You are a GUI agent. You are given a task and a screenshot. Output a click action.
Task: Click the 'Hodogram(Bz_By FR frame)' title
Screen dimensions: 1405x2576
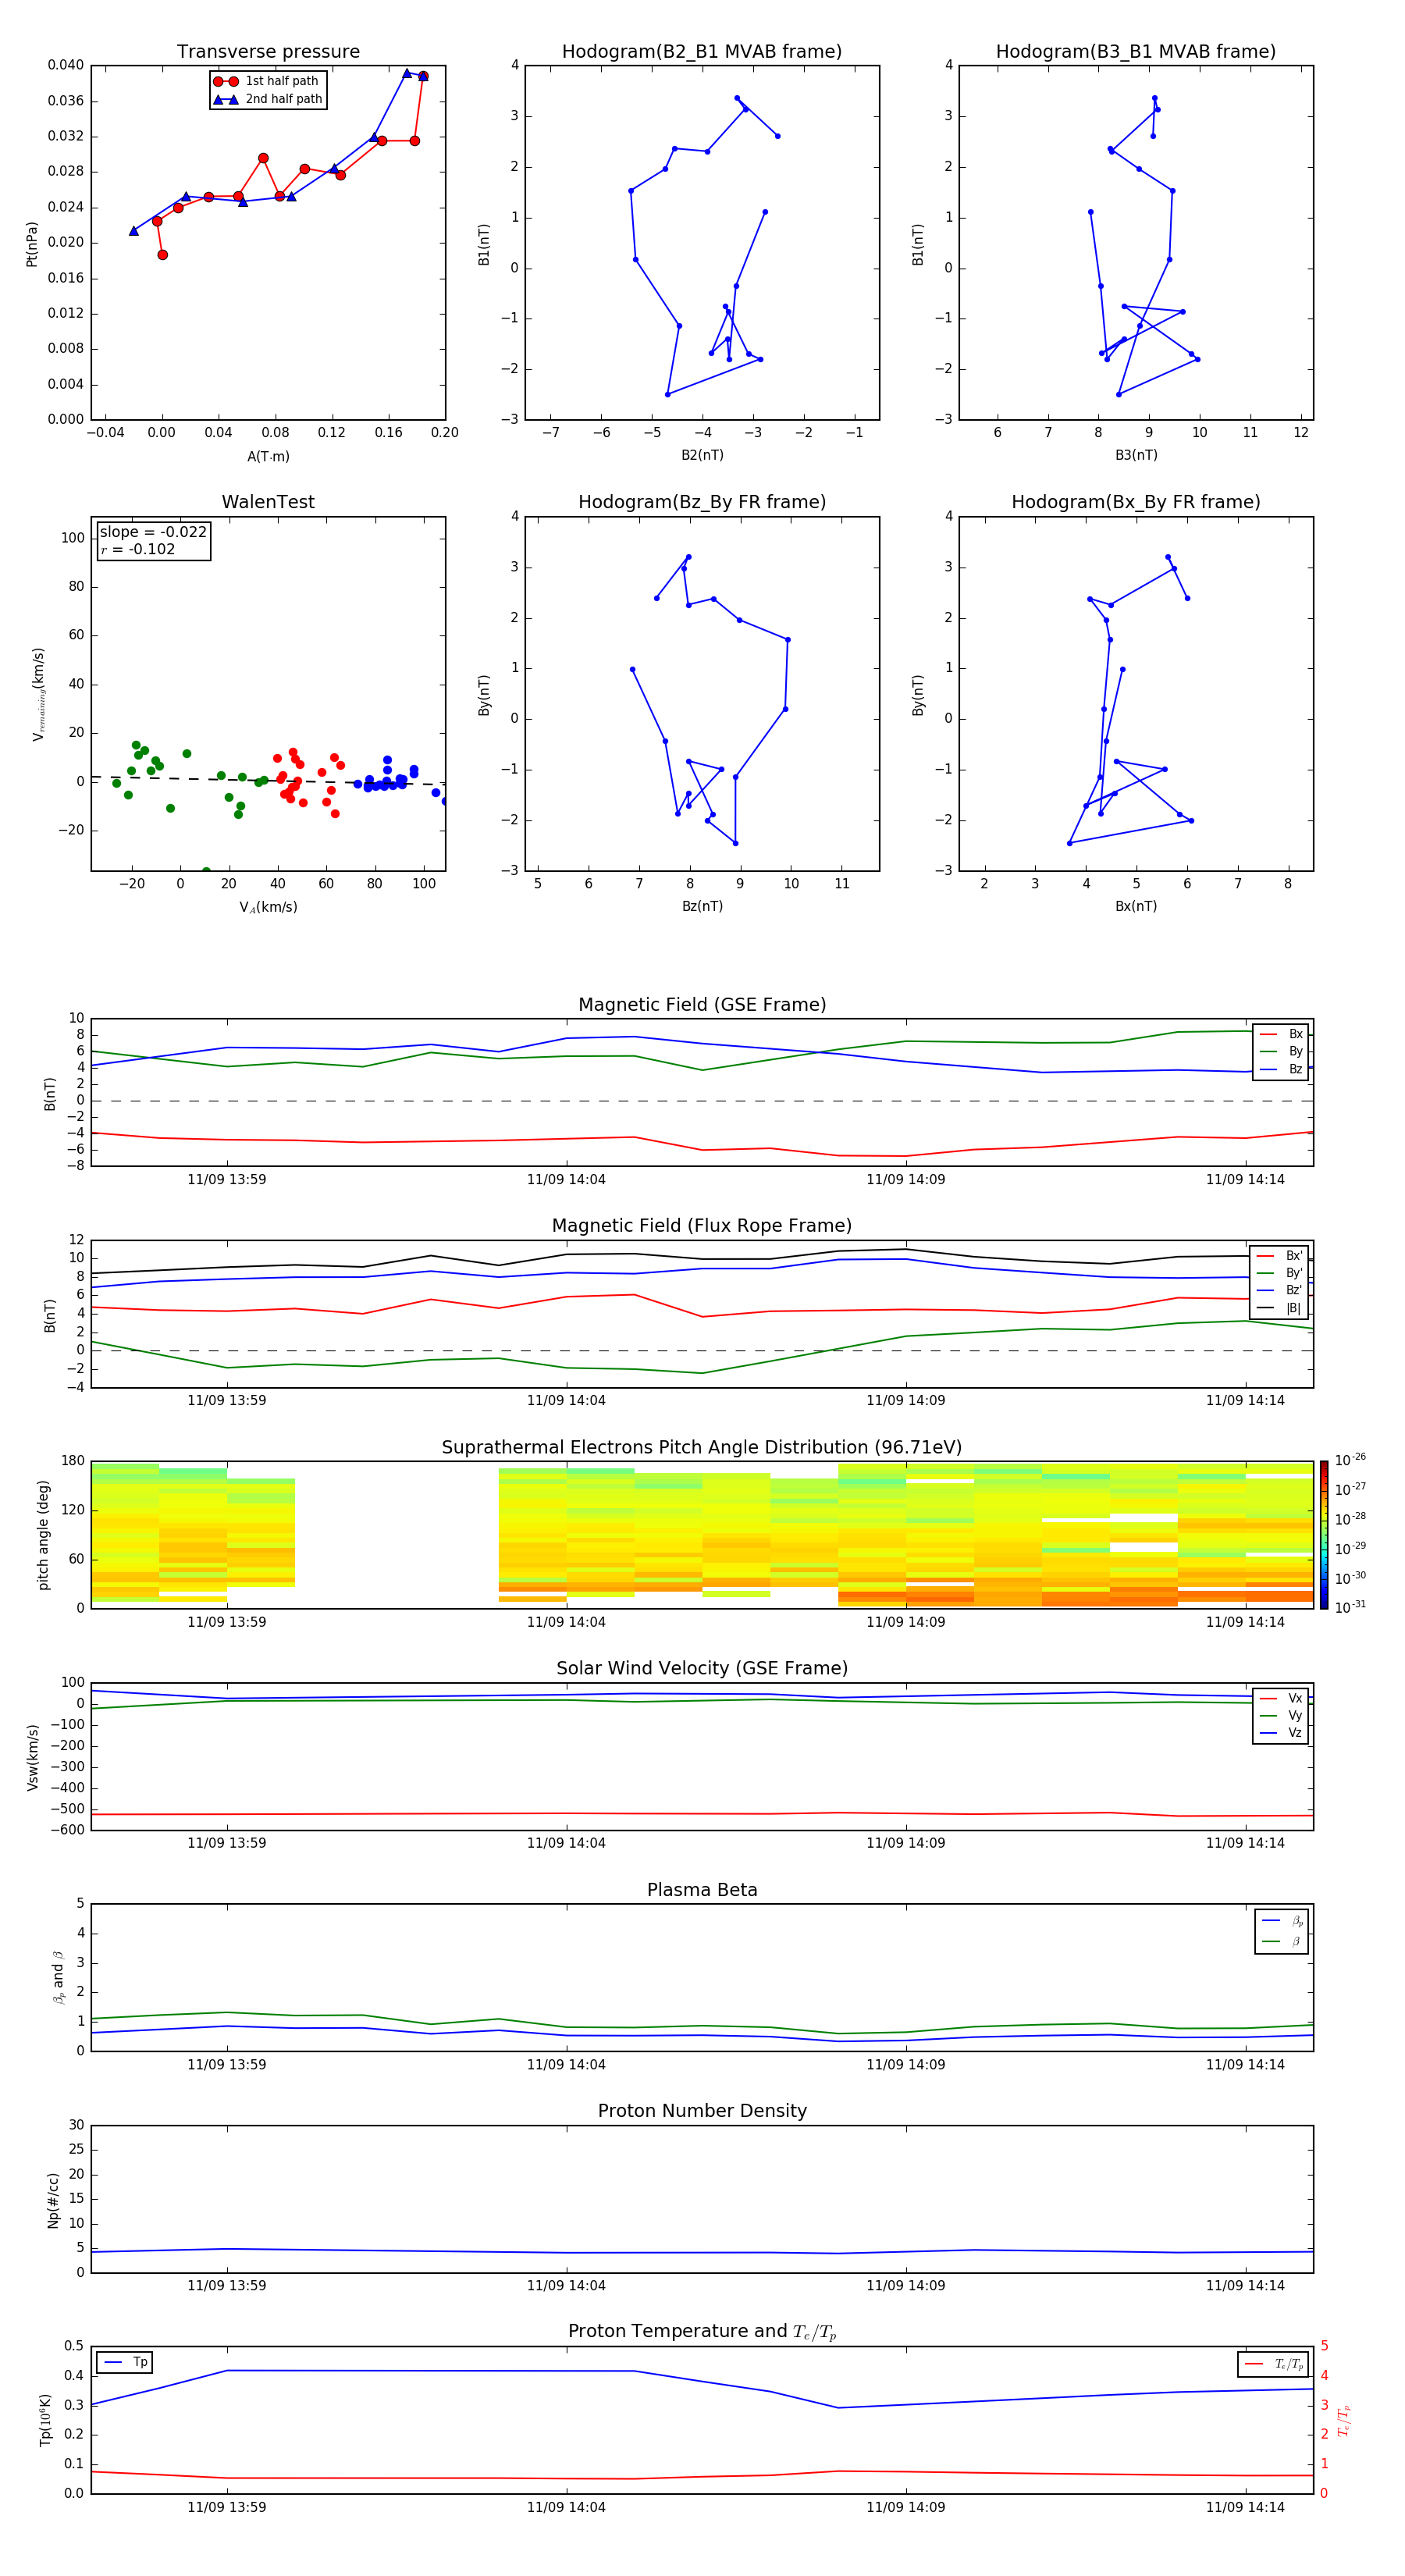point(702,502)
